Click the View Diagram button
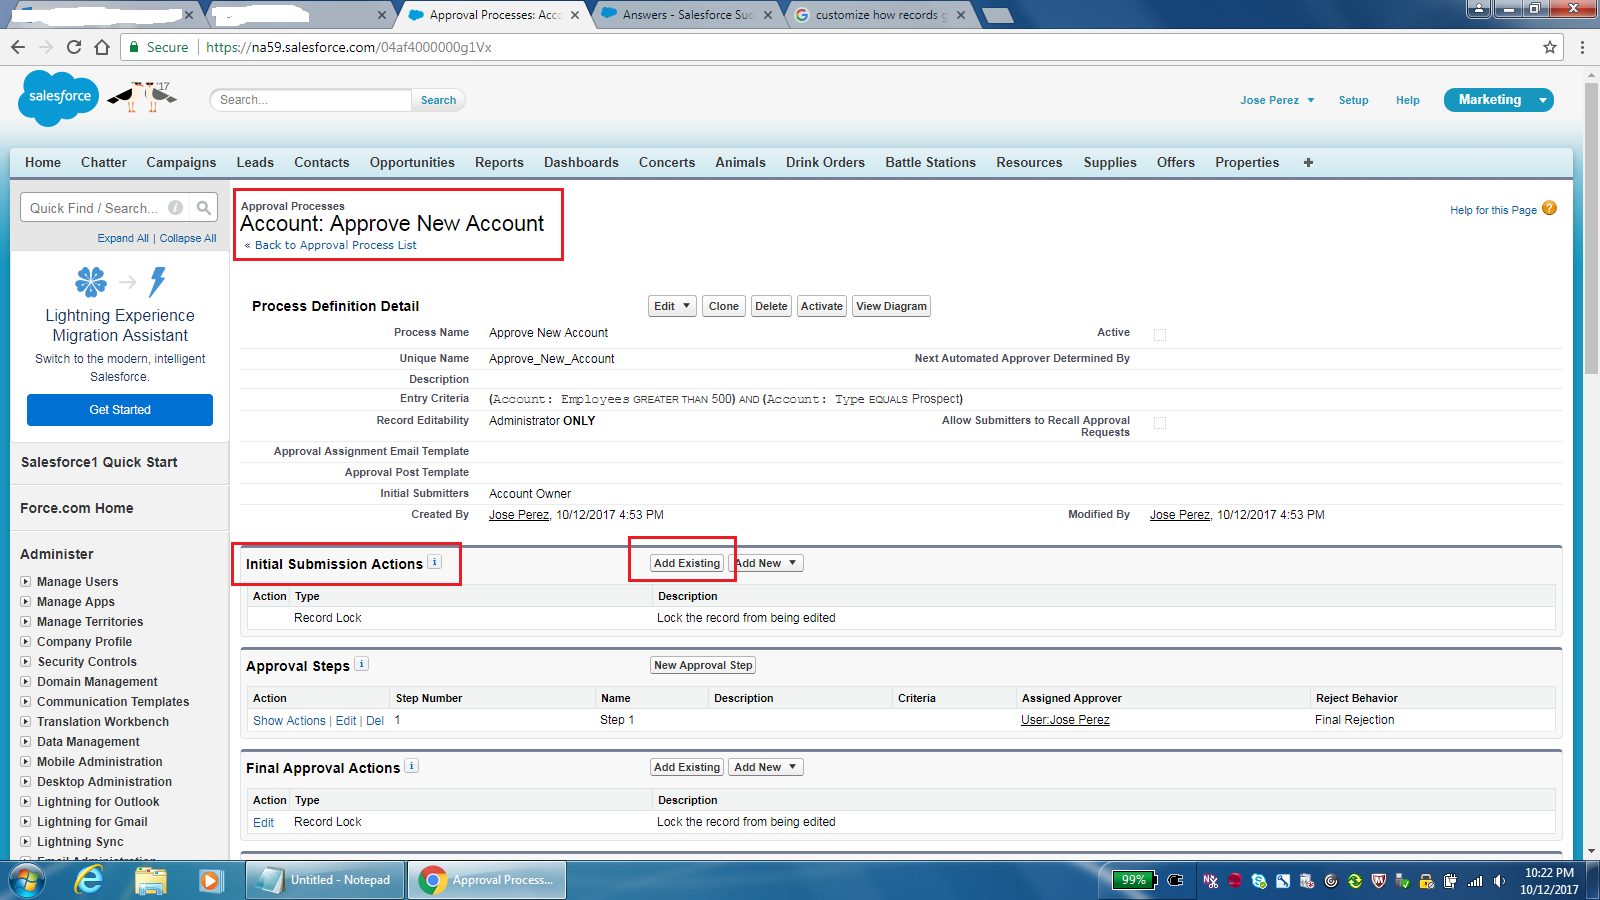 pyautogui.click(x=892, y=306)
